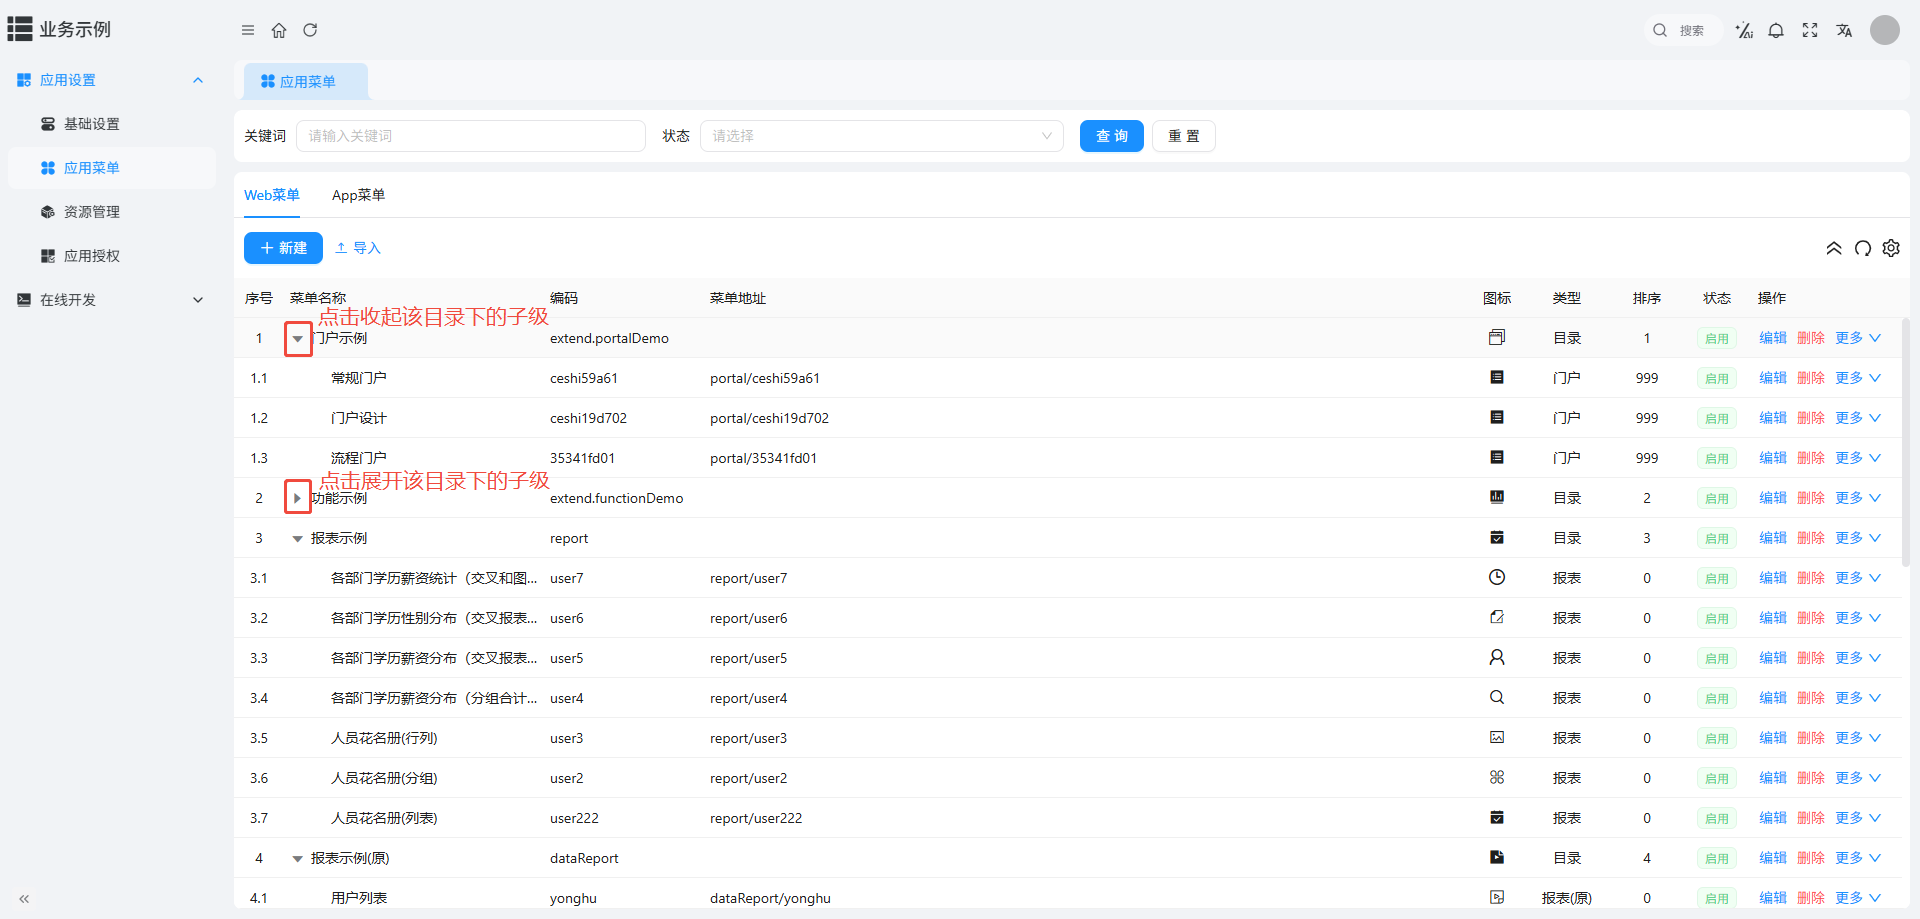Open the notification bell
The width and height of the screenshot is (1920, 919).
[x=1776, y=30]
